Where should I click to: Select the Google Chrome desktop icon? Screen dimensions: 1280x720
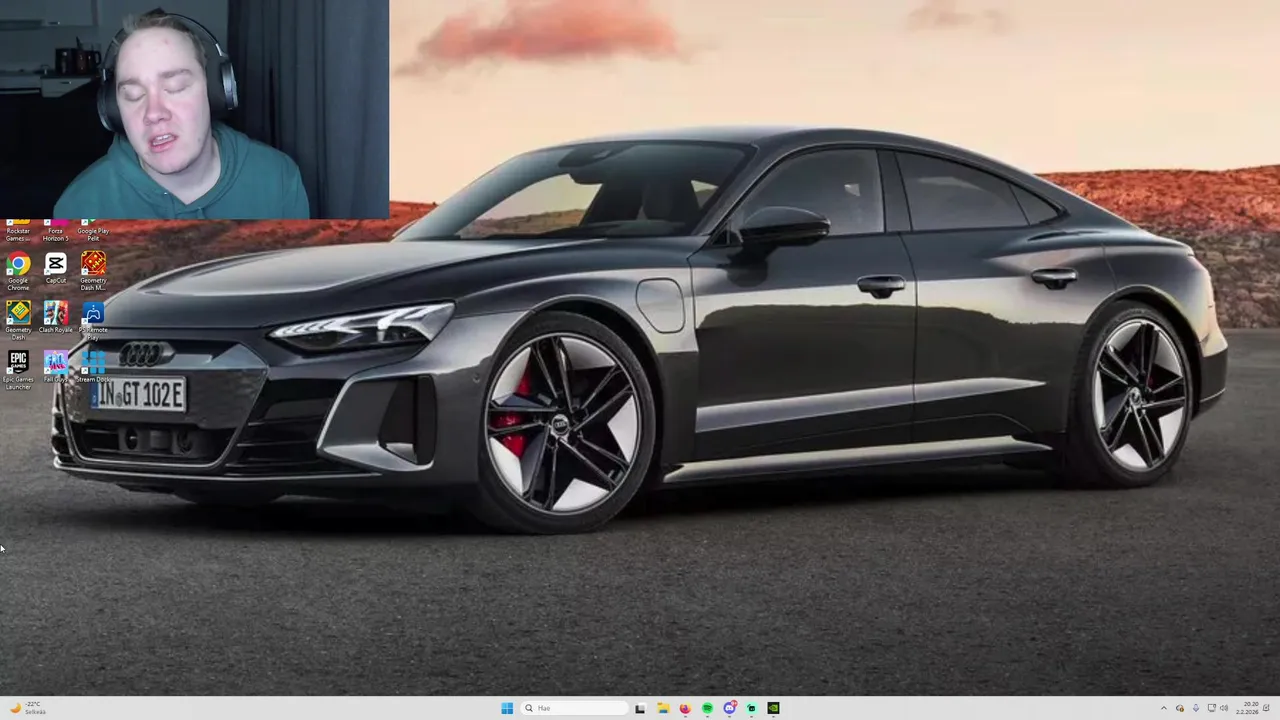click(18, 271)
